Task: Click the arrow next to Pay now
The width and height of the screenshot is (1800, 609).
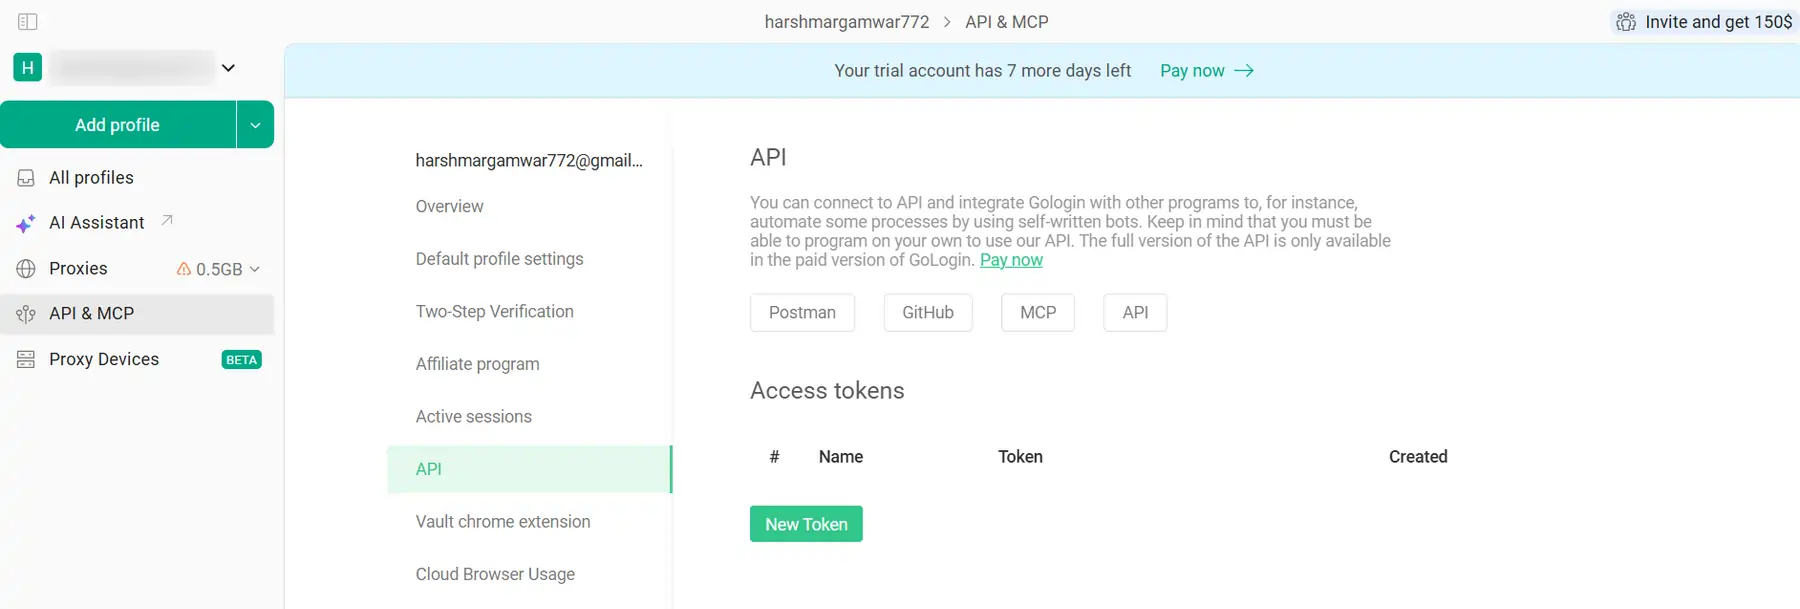Action: pos(1244,71)
